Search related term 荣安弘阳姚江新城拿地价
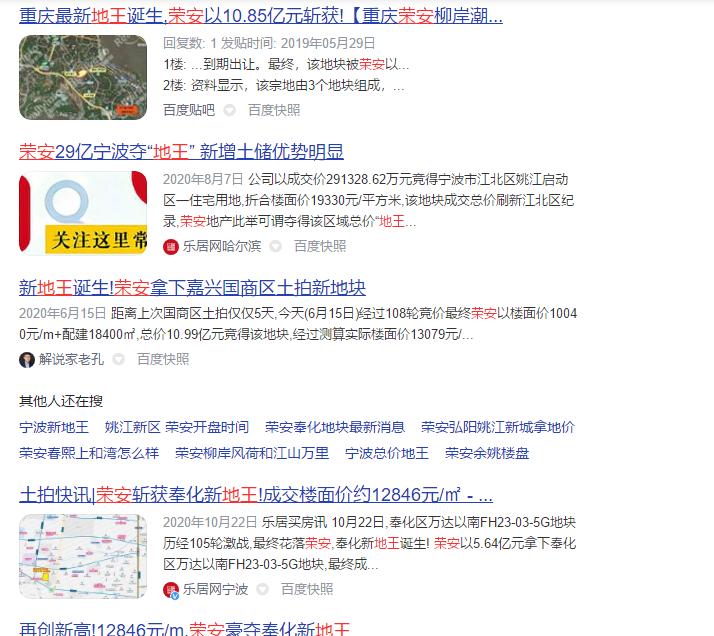The width and height of the screenshot is (714, 636). click(498, 427)
